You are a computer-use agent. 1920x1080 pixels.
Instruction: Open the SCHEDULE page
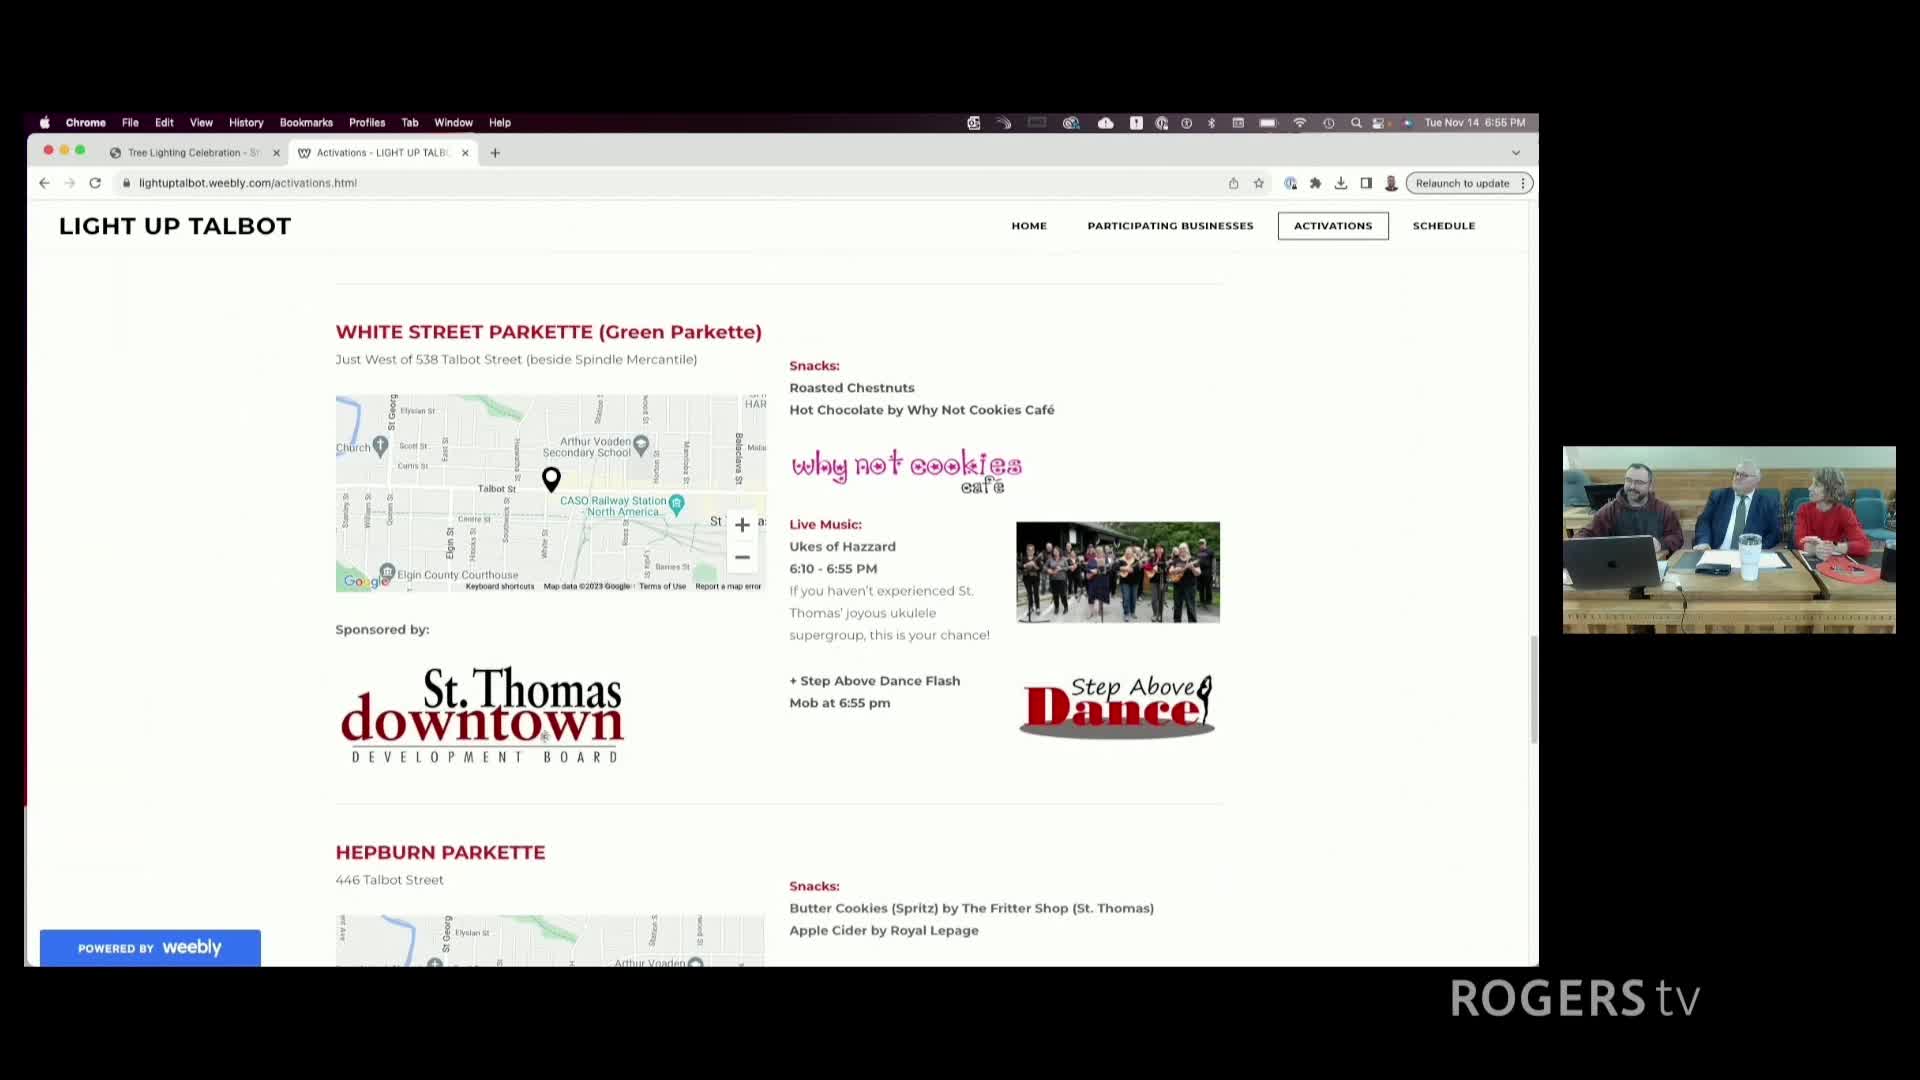click(1444, 226)
